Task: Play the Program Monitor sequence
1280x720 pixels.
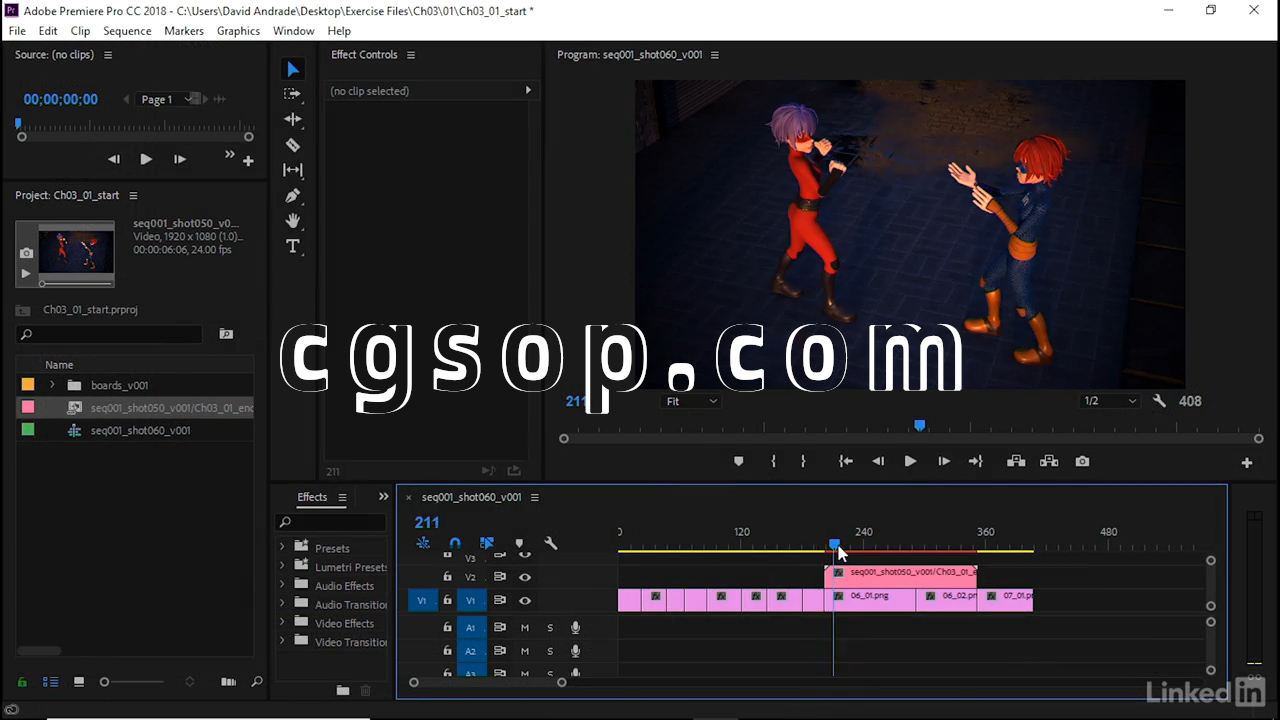Action: pos(910,461)
